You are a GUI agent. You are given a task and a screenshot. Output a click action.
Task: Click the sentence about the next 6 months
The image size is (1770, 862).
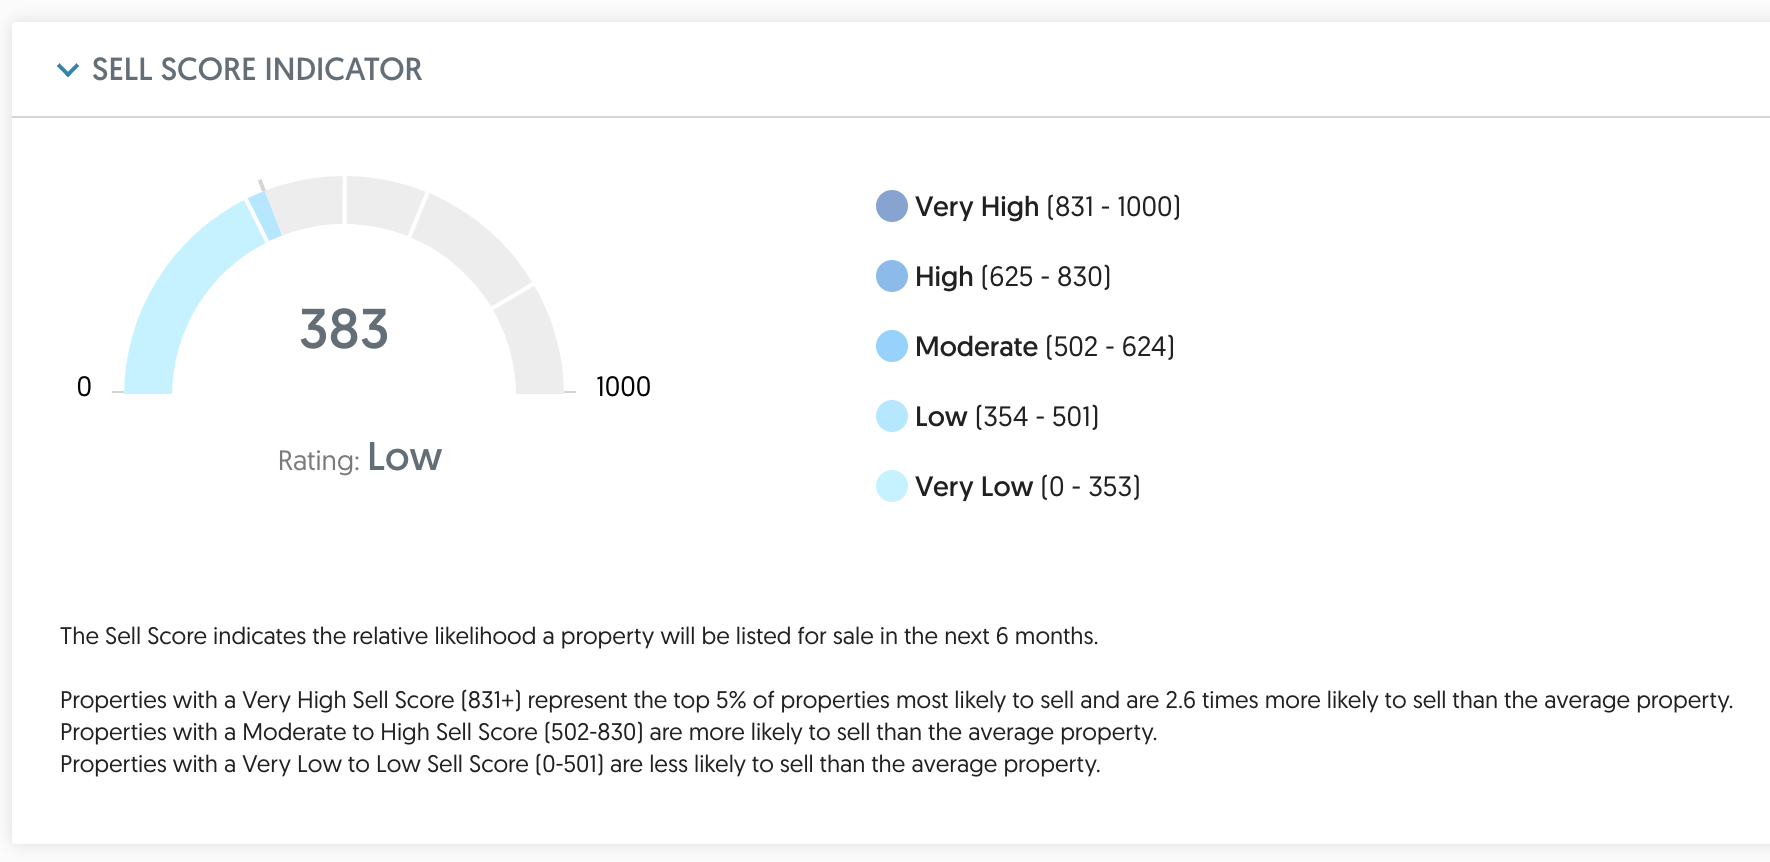pos(579,636)
